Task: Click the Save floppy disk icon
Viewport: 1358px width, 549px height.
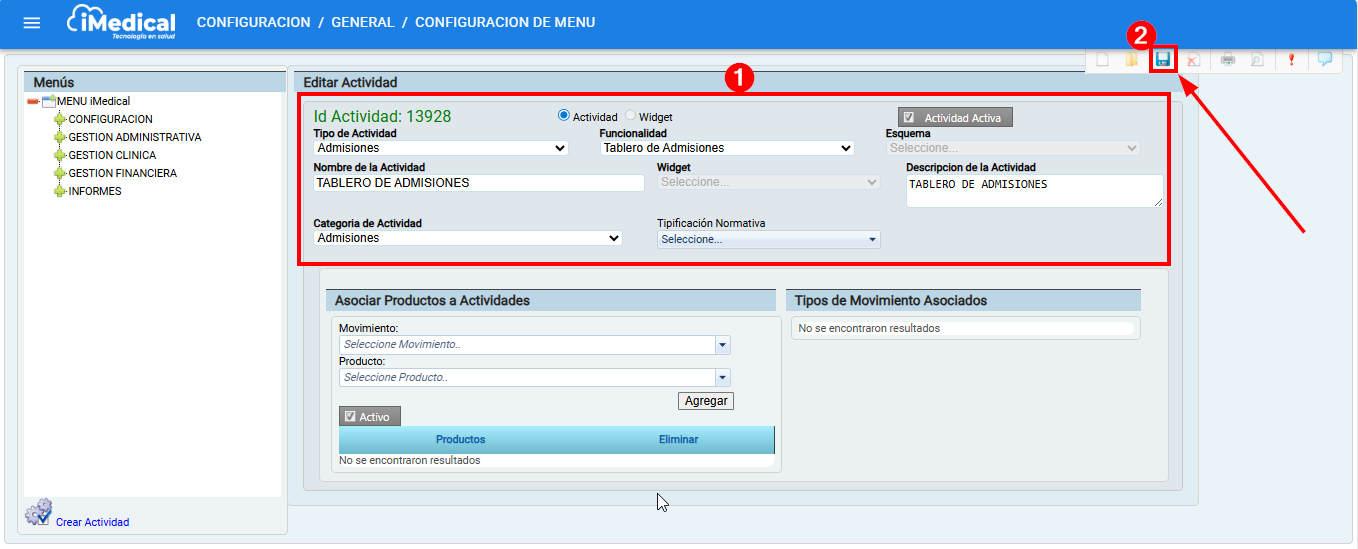Action: pos(1162,60)
